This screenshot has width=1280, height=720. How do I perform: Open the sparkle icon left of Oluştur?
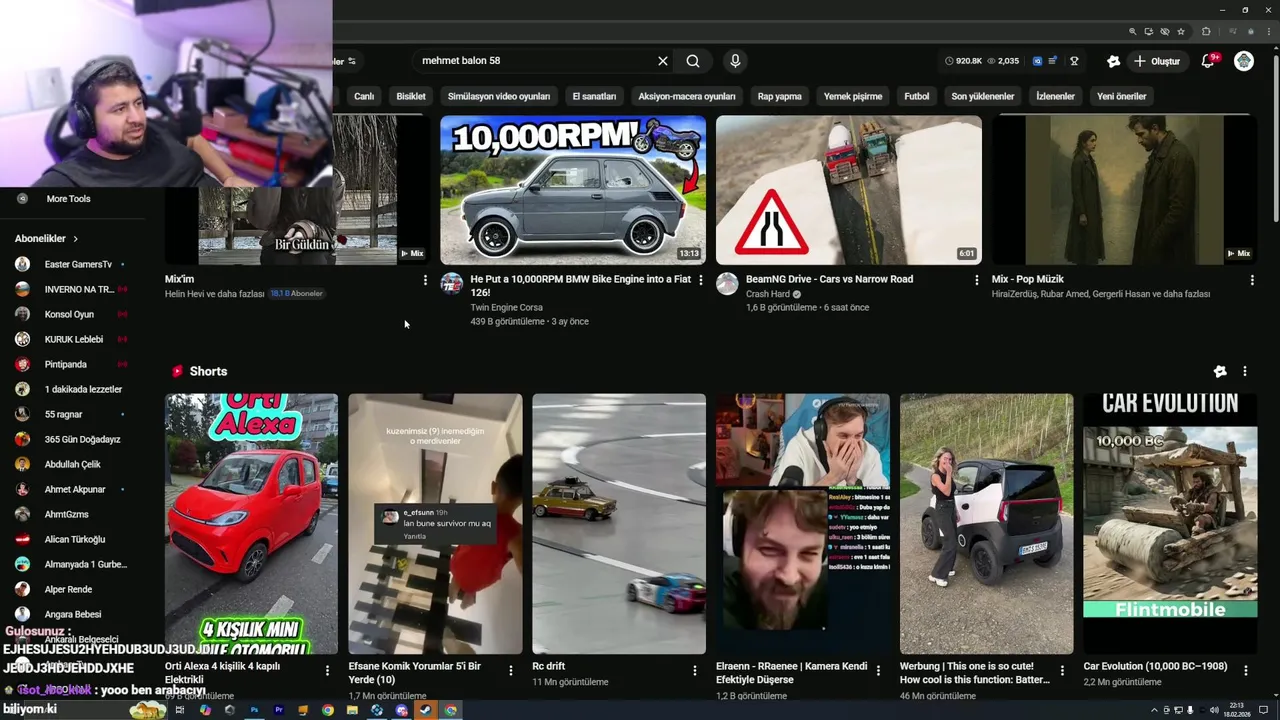[x=1113, y=61]
